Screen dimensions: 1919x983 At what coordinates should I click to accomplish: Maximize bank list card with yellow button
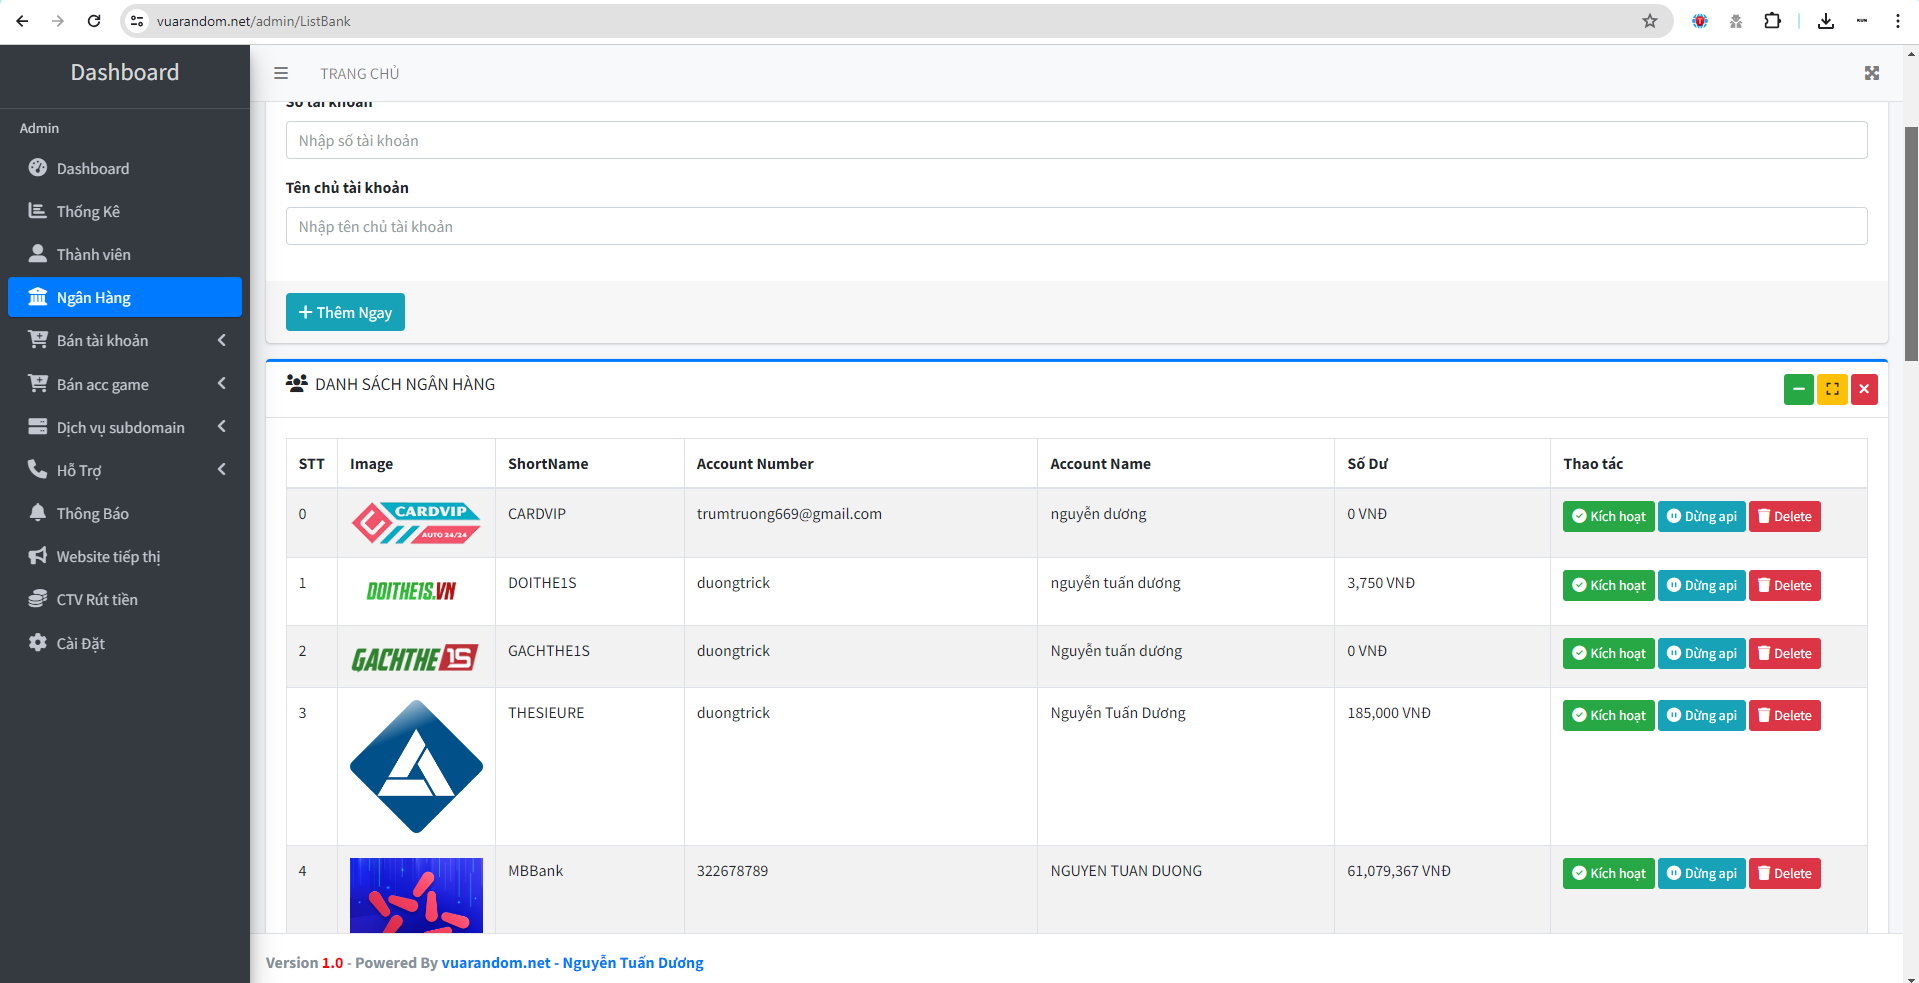pos(1831,389)
